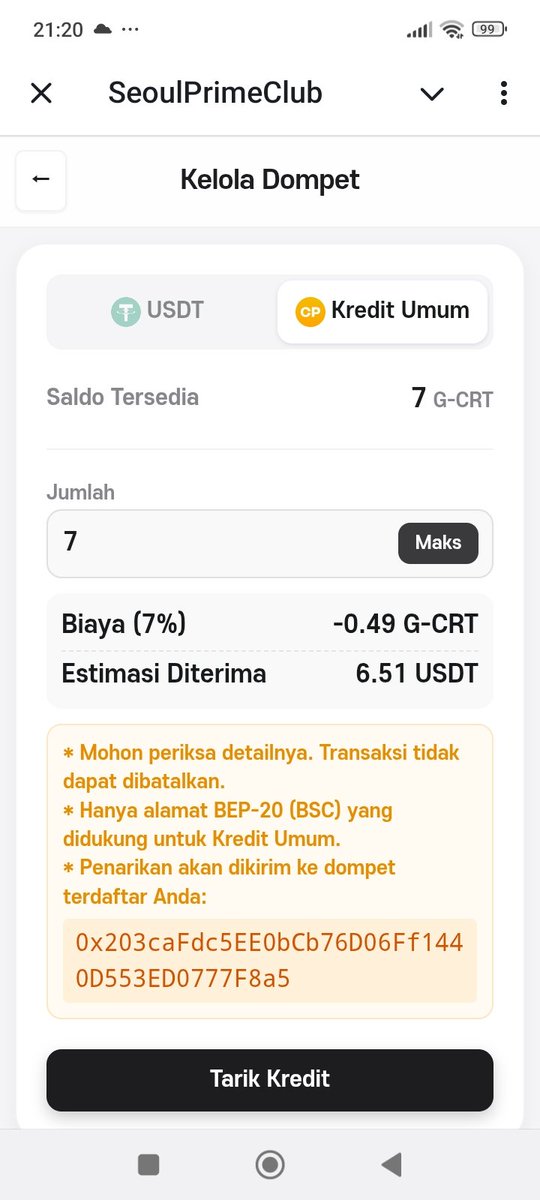540x1200 pixels.
Task: Tap the SeoulPrimeClub page title
Action: coord(215,94)
